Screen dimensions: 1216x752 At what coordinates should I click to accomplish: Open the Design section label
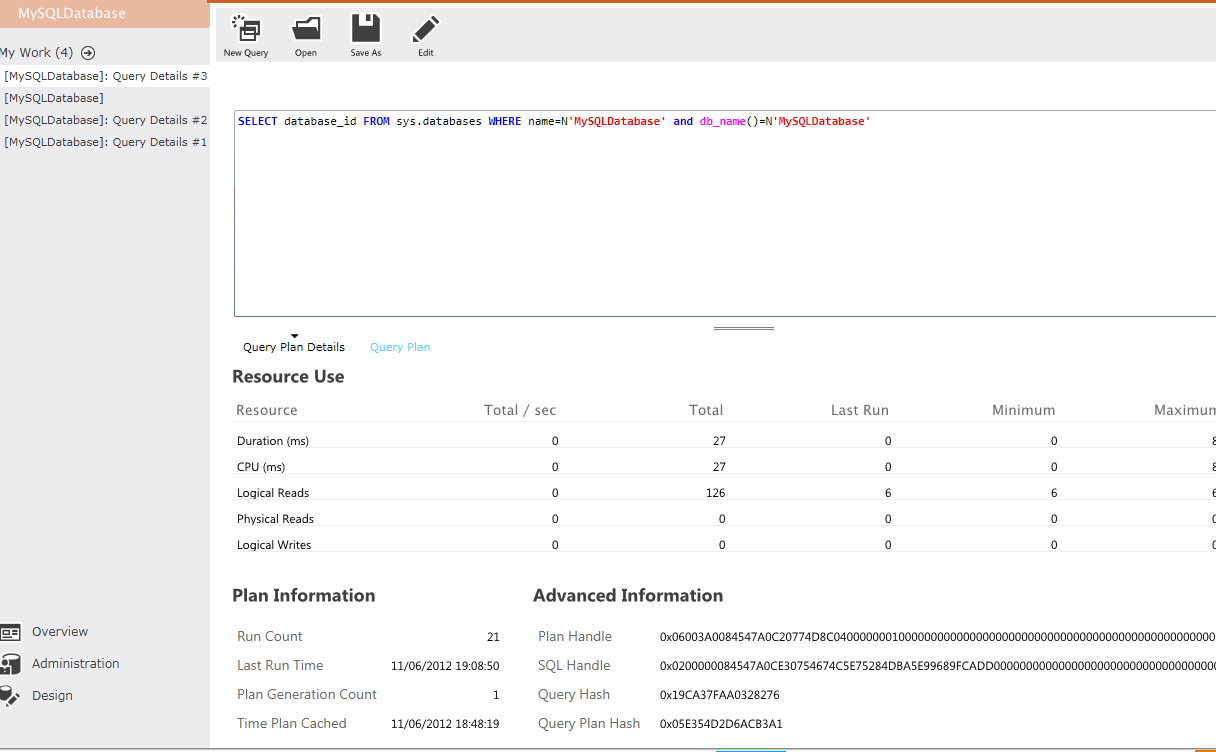(52, 696)
